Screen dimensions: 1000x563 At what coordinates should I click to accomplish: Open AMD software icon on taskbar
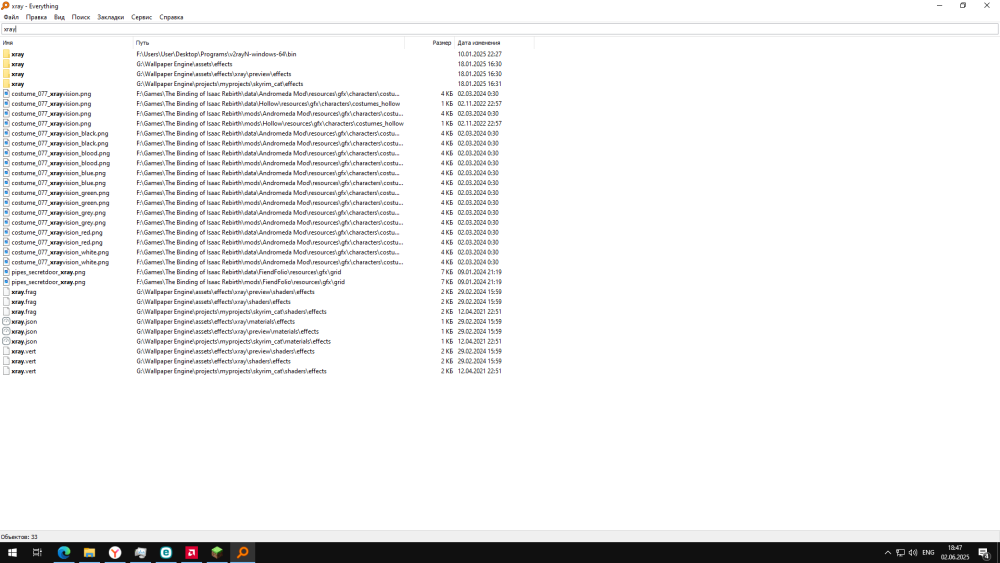pyautogui.click(x=191, y=553)
